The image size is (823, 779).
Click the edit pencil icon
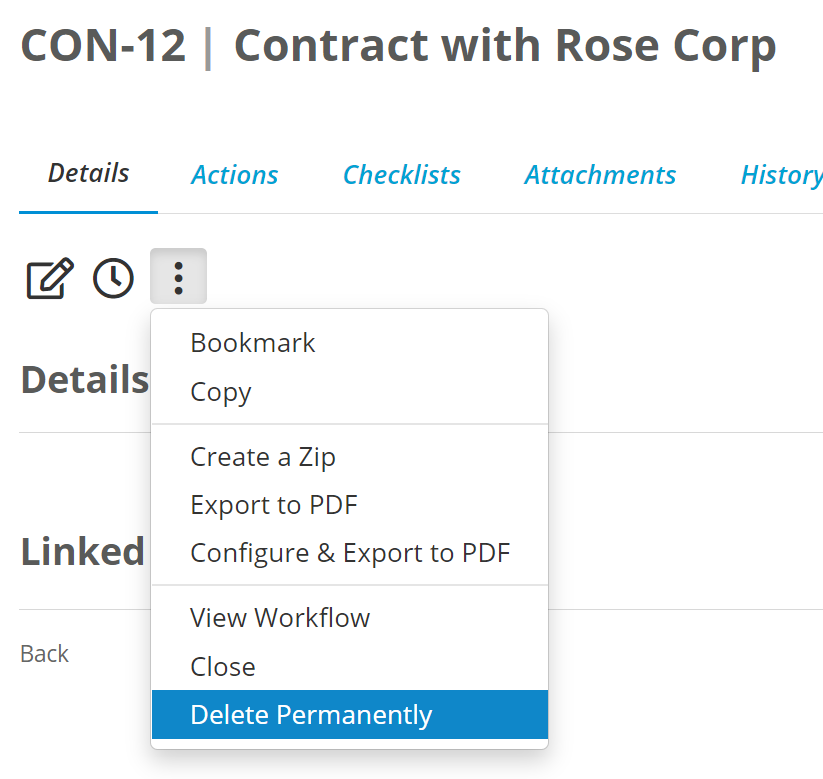pyautogui.click(x=50, y=278)
